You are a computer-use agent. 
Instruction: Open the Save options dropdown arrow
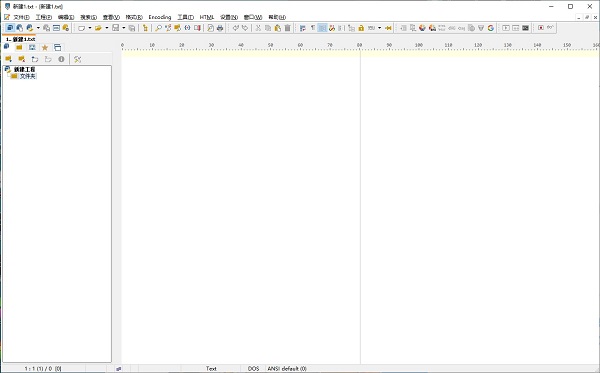[124, 28]
